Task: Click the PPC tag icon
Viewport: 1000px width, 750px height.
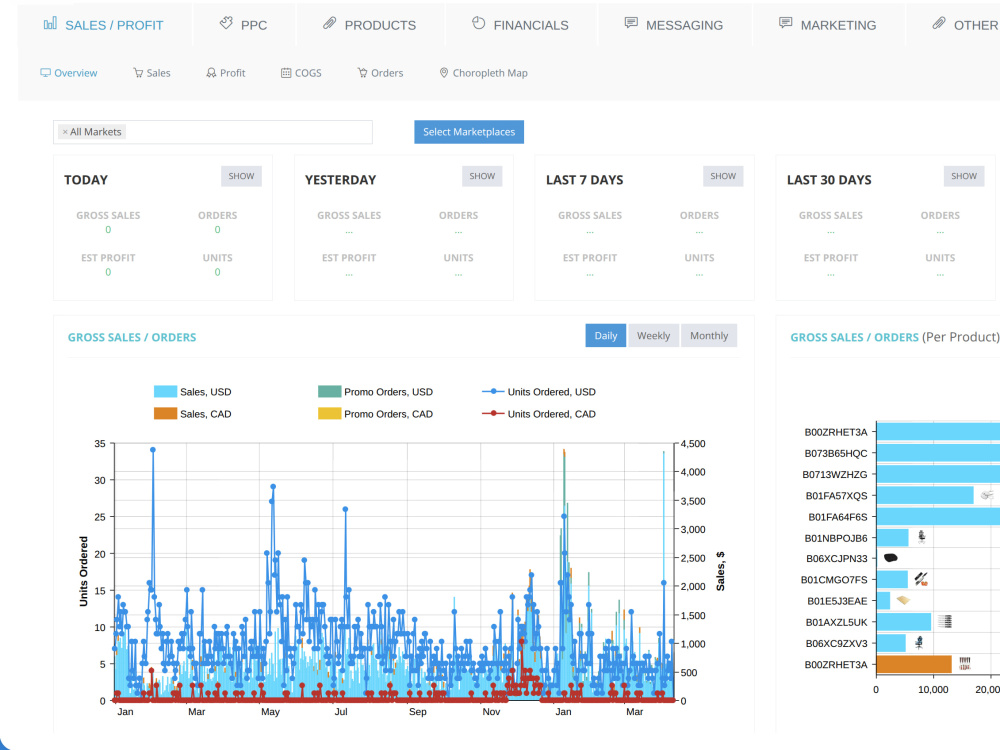Action: coord(226,24)
